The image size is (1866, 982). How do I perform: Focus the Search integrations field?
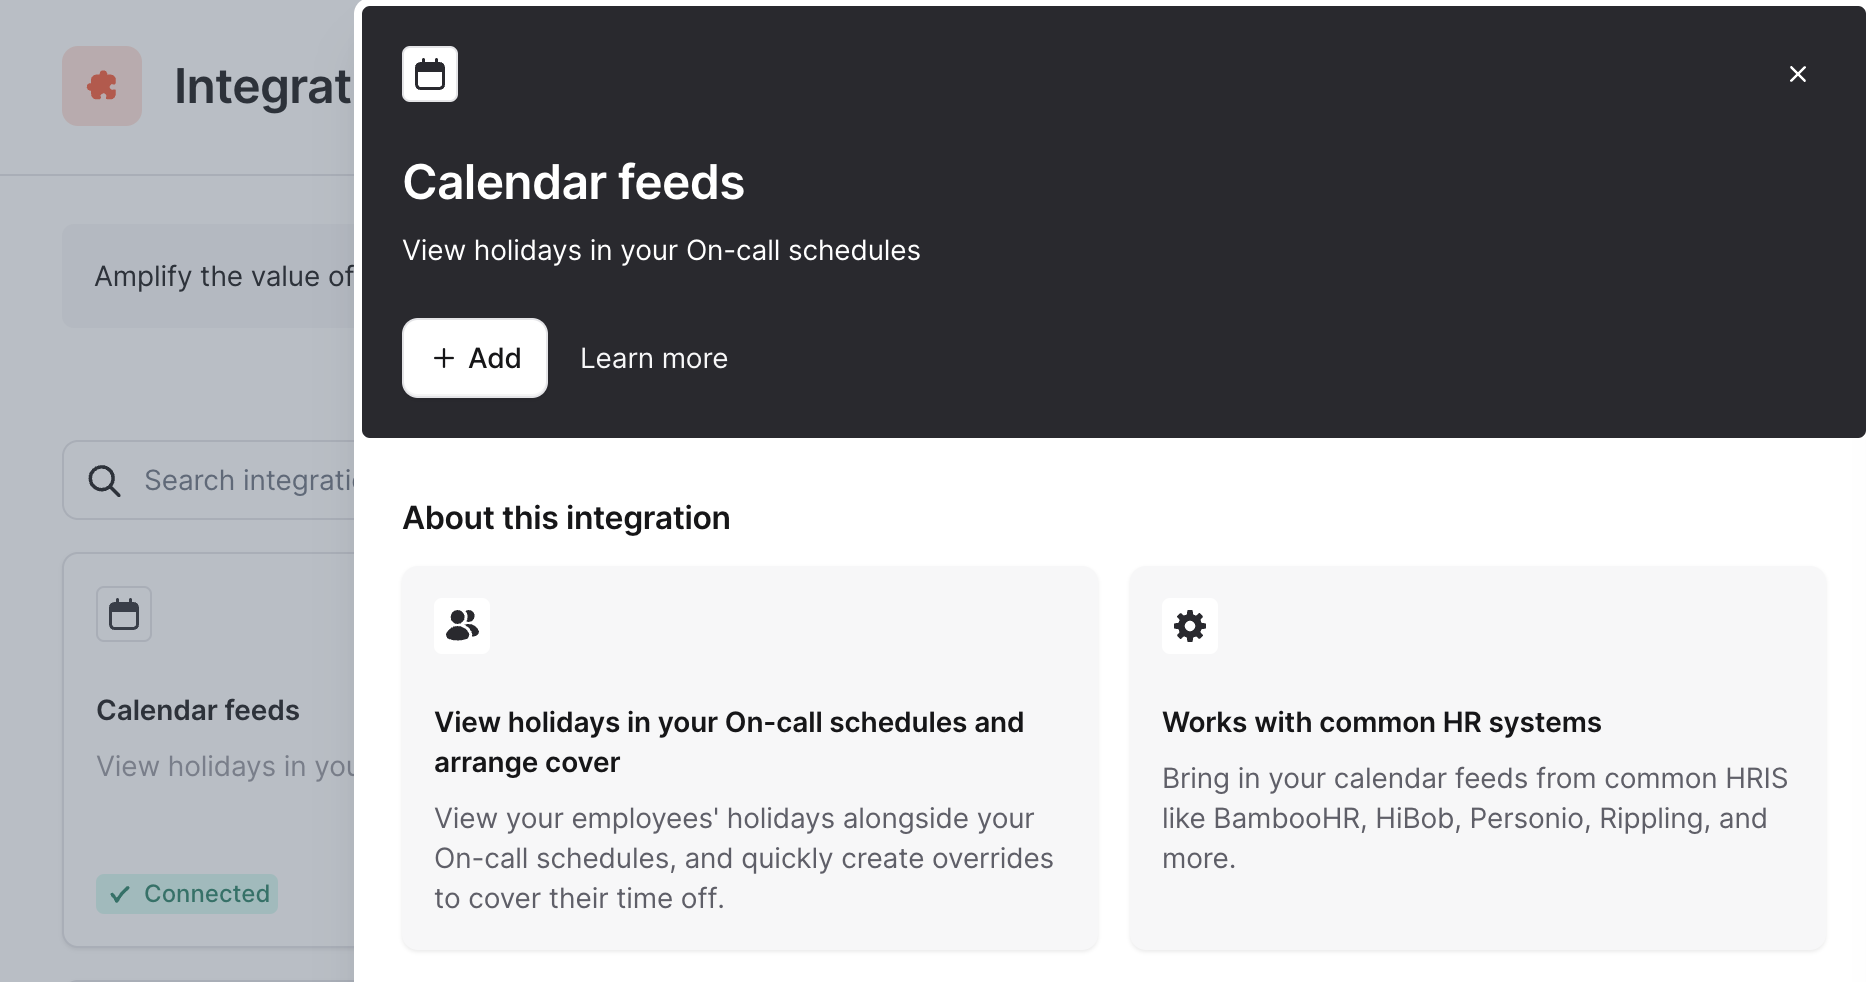(248, 481)
